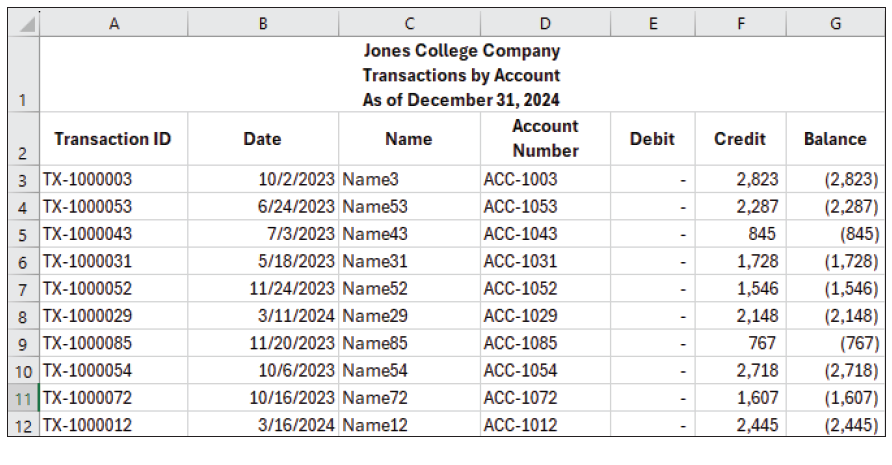Click the credit value 1,546
892x465 pixels.
(x=741, y=289)
